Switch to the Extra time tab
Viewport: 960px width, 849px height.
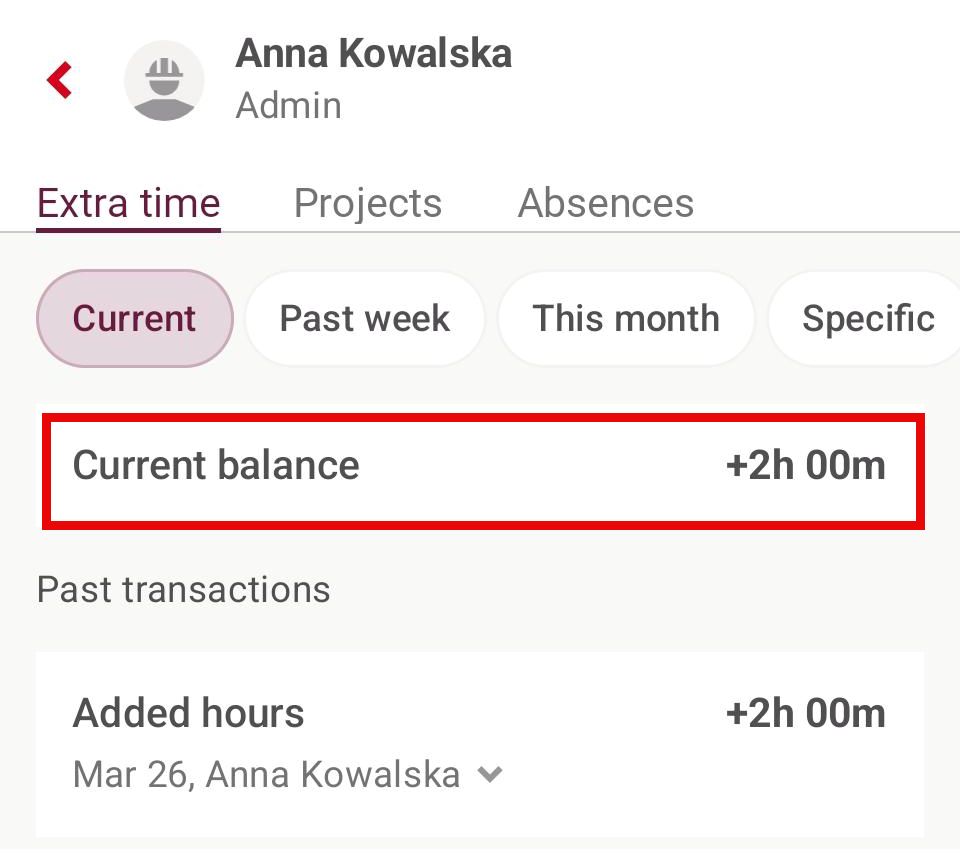click(128, 203)
